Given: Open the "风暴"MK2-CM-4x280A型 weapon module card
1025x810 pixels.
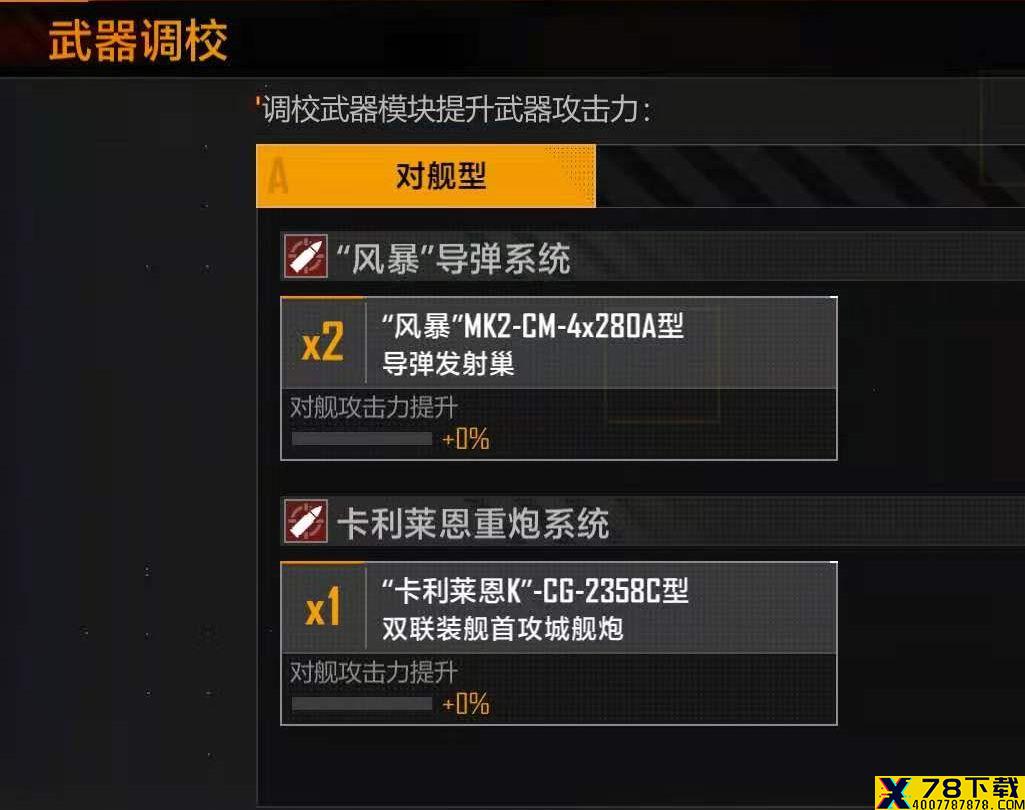Looking at the screenshot, I should (x=559, y=379).
